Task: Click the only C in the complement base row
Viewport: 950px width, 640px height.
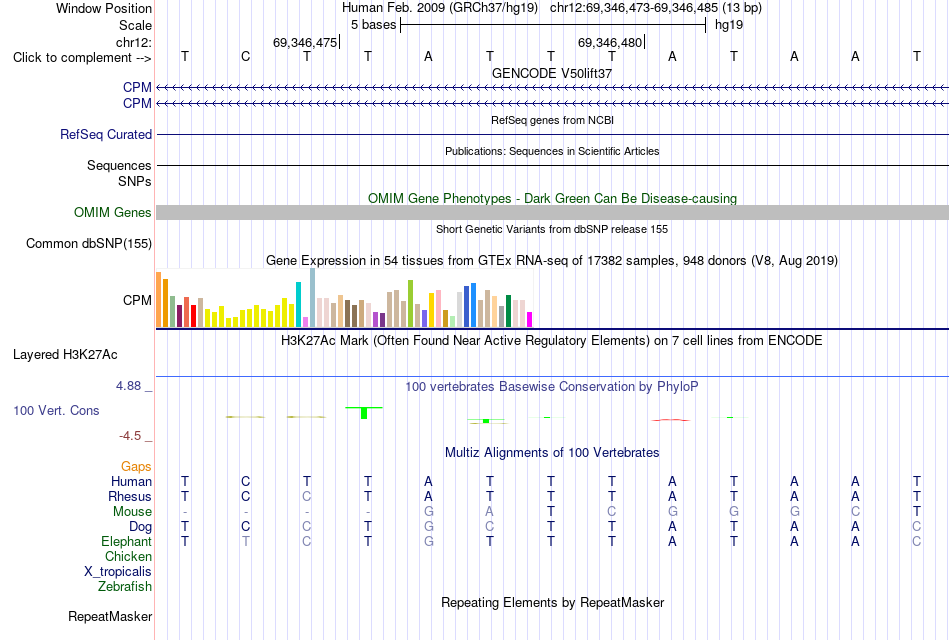Action: pyautogui.click(x=245, y=56)
